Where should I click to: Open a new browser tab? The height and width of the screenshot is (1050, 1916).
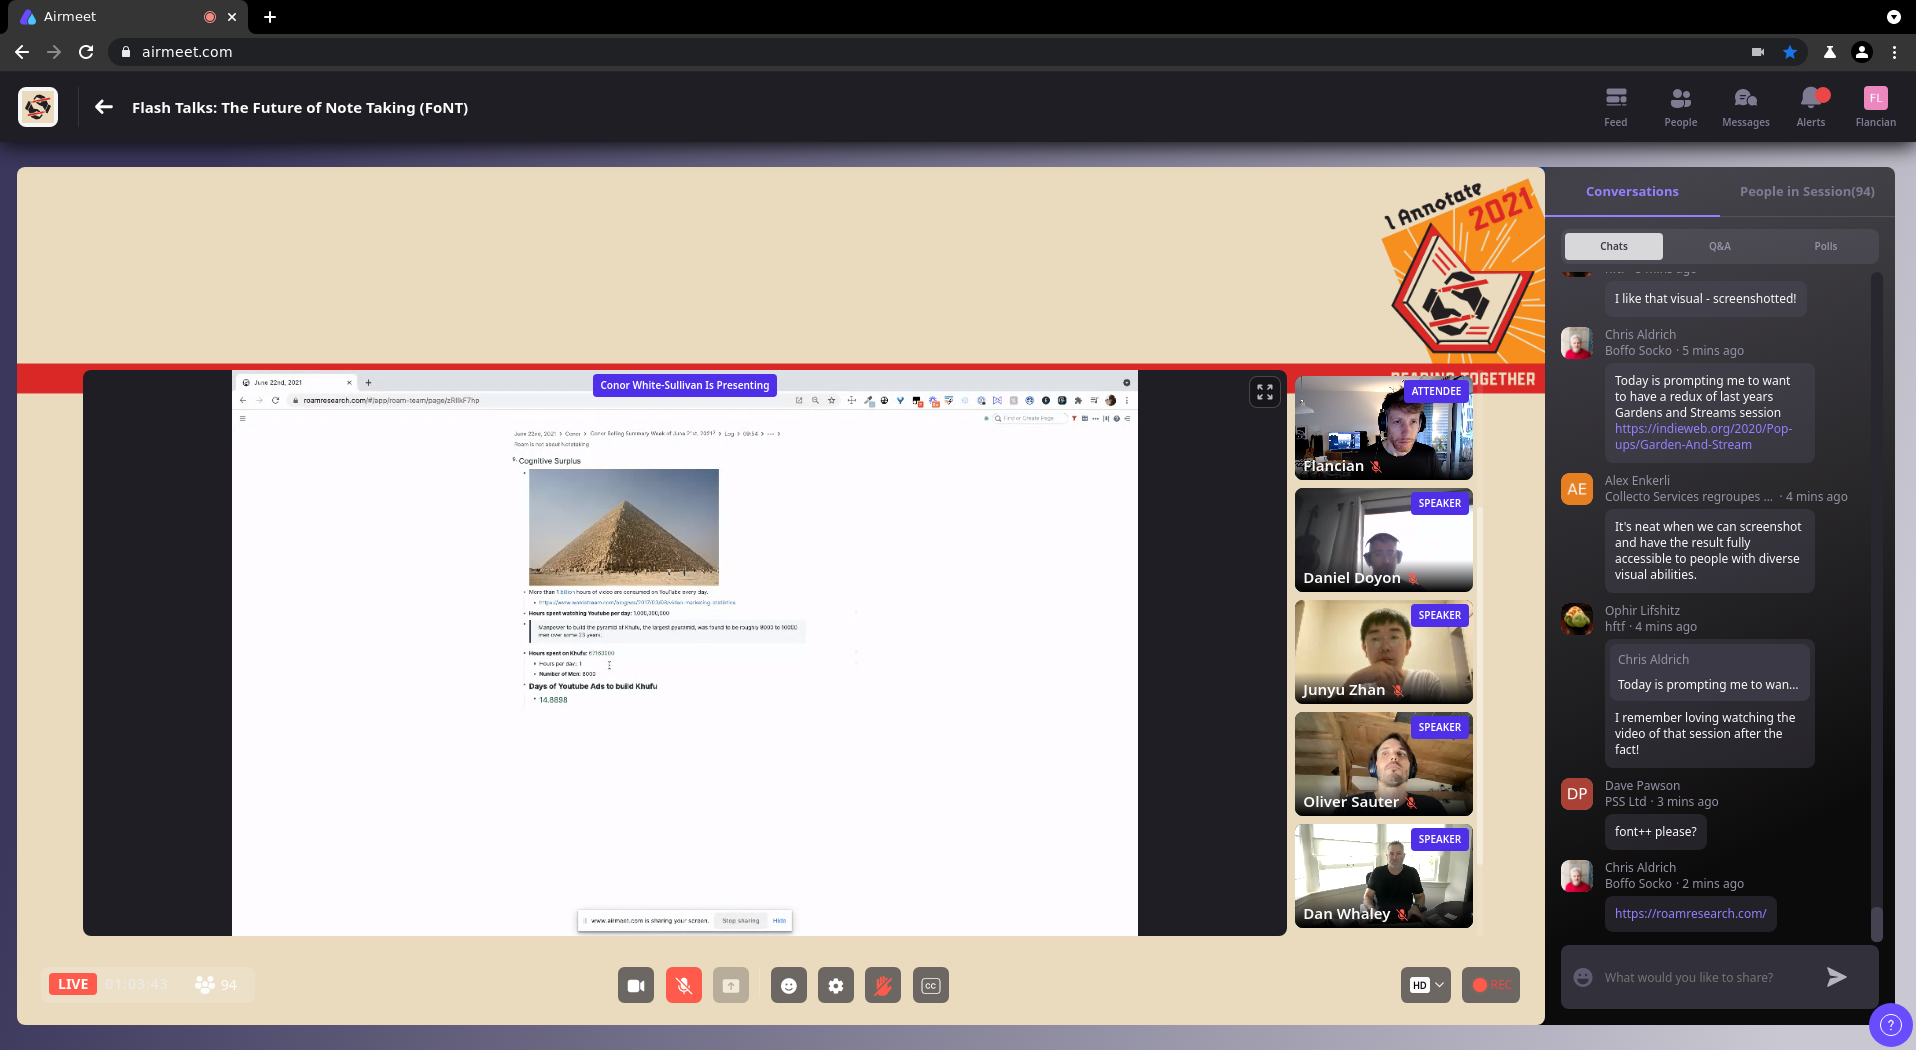pyautogui.click(x=270, y=17)
